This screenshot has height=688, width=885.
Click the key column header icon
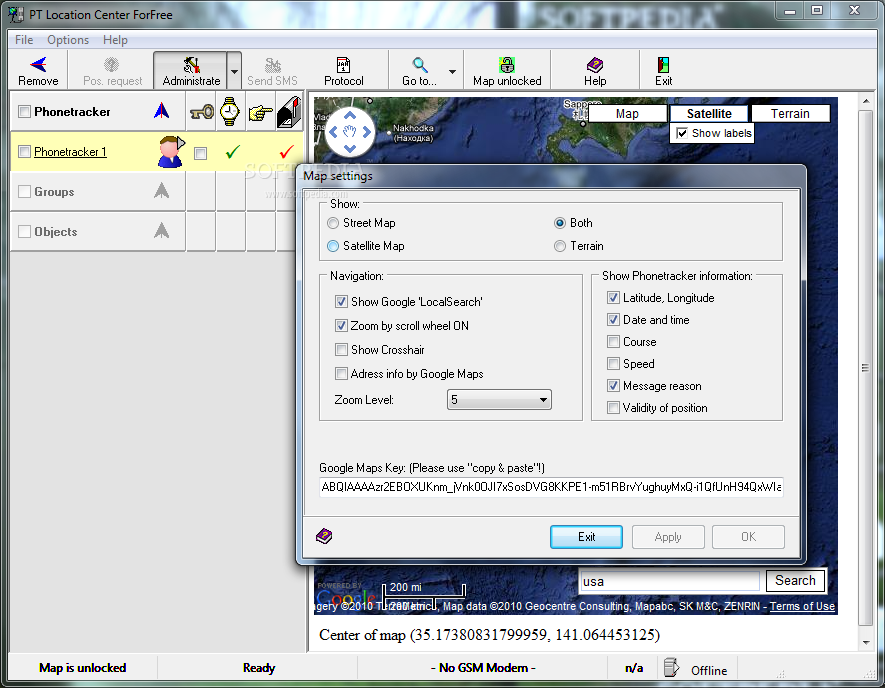[x=201, y=112]
